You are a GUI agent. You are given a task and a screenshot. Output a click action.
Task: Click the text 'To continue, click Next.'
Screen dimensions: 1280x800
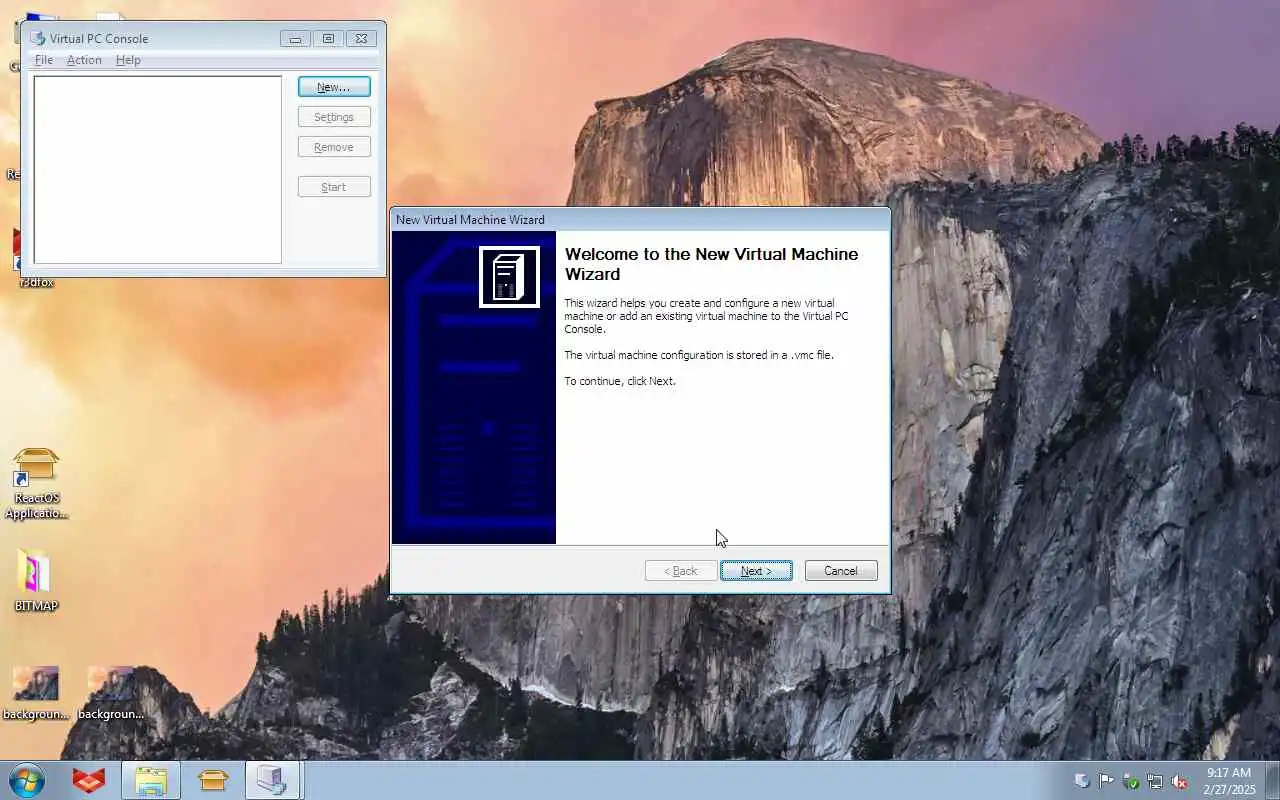620,381
